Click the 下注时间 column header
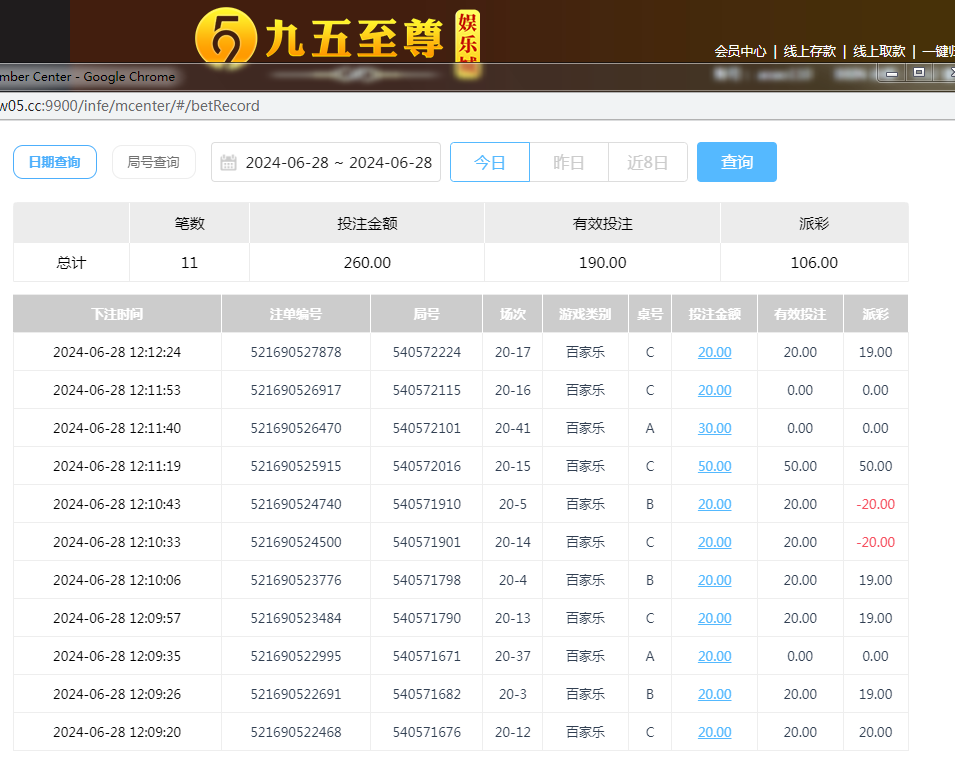Screen dimensions: 955x769 click(117, 314)
